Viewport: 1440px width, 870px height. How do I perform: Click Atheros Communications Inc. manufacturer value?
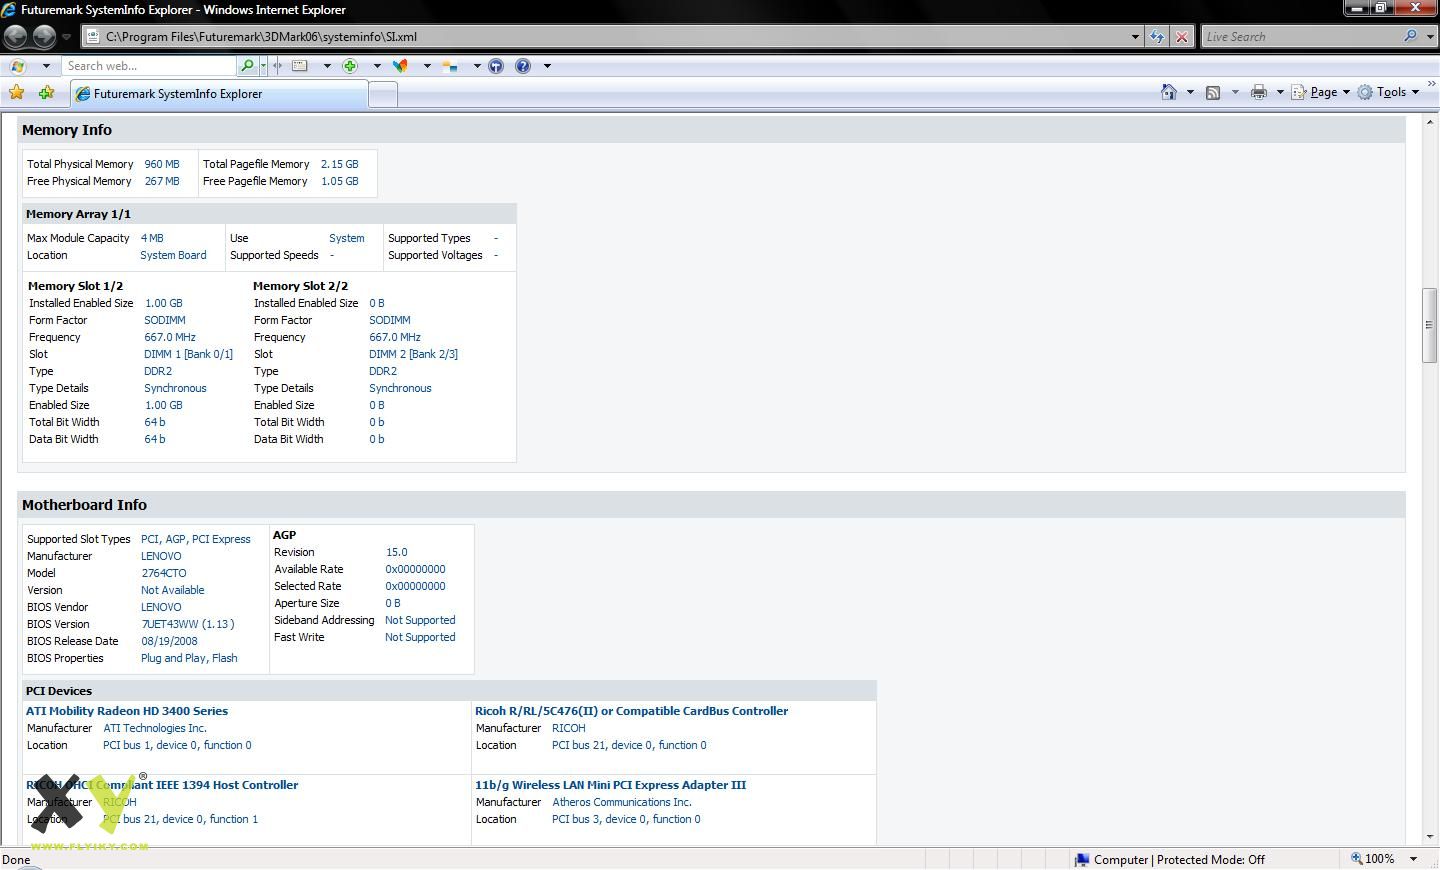[622, 802]
